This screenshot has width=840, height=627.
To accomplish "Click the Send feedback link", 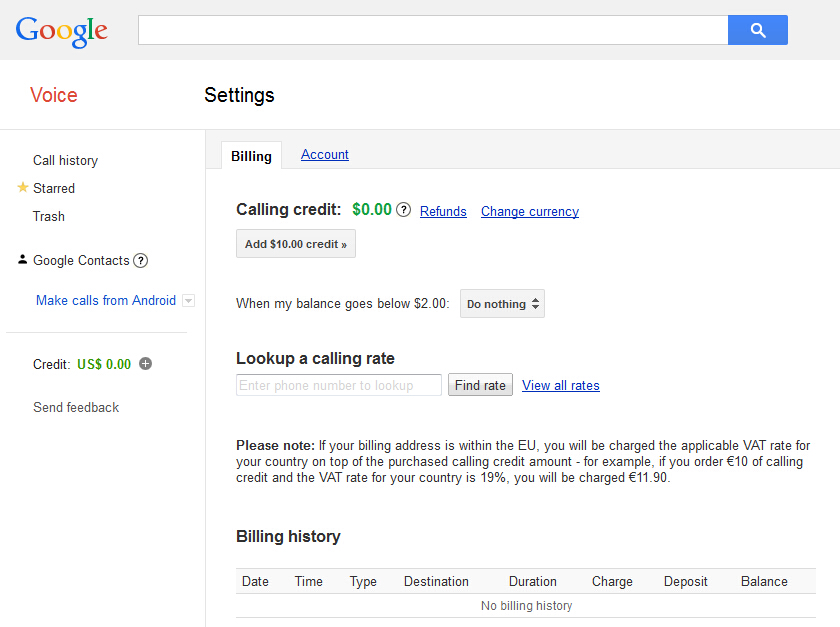I will coord(76,407).
